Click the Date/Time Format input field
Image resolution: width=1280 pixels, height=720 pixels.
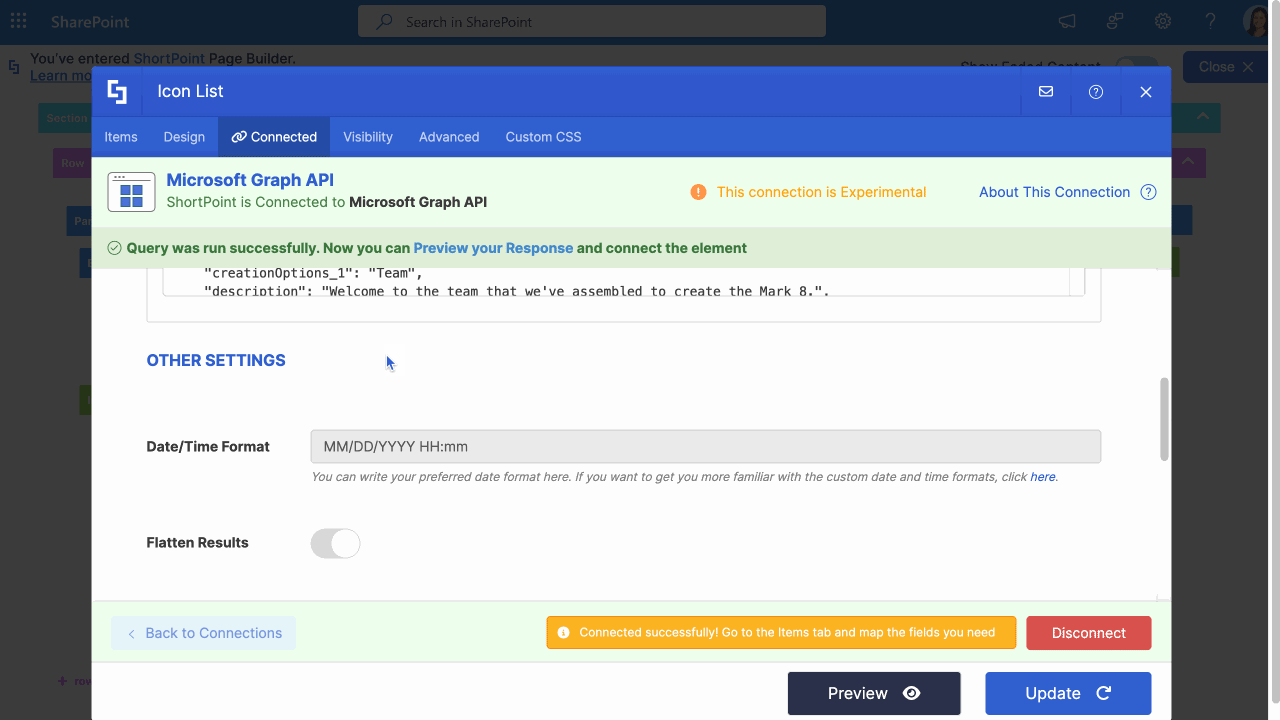(x=706, y=447)
